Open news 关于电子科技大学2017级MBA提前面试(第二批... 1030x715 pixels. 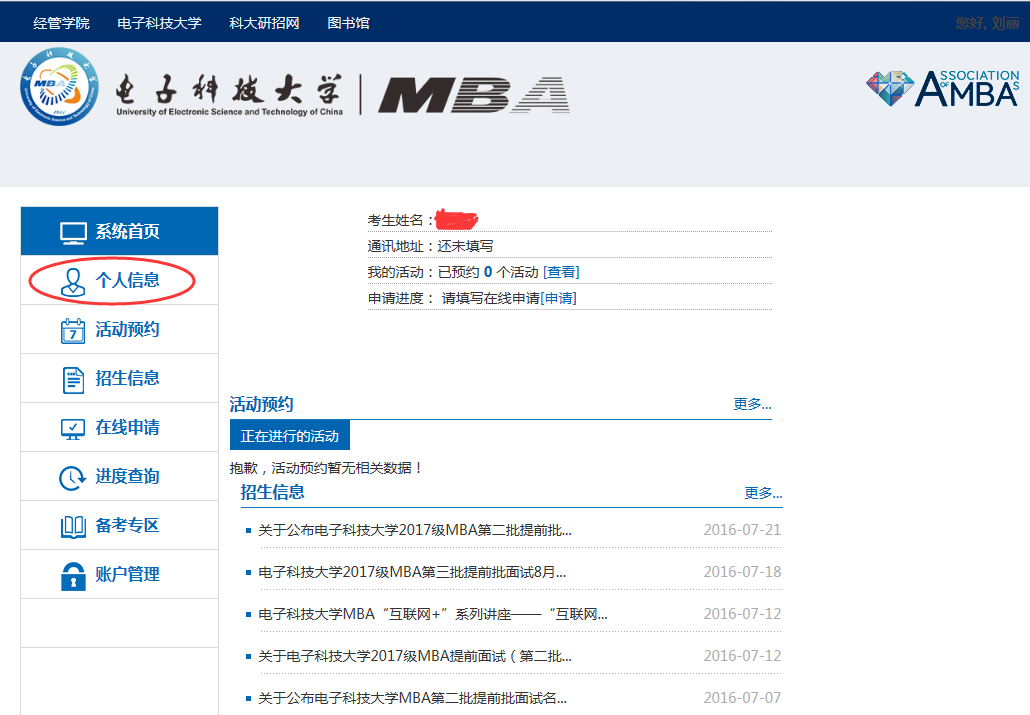tap(414, 657)
